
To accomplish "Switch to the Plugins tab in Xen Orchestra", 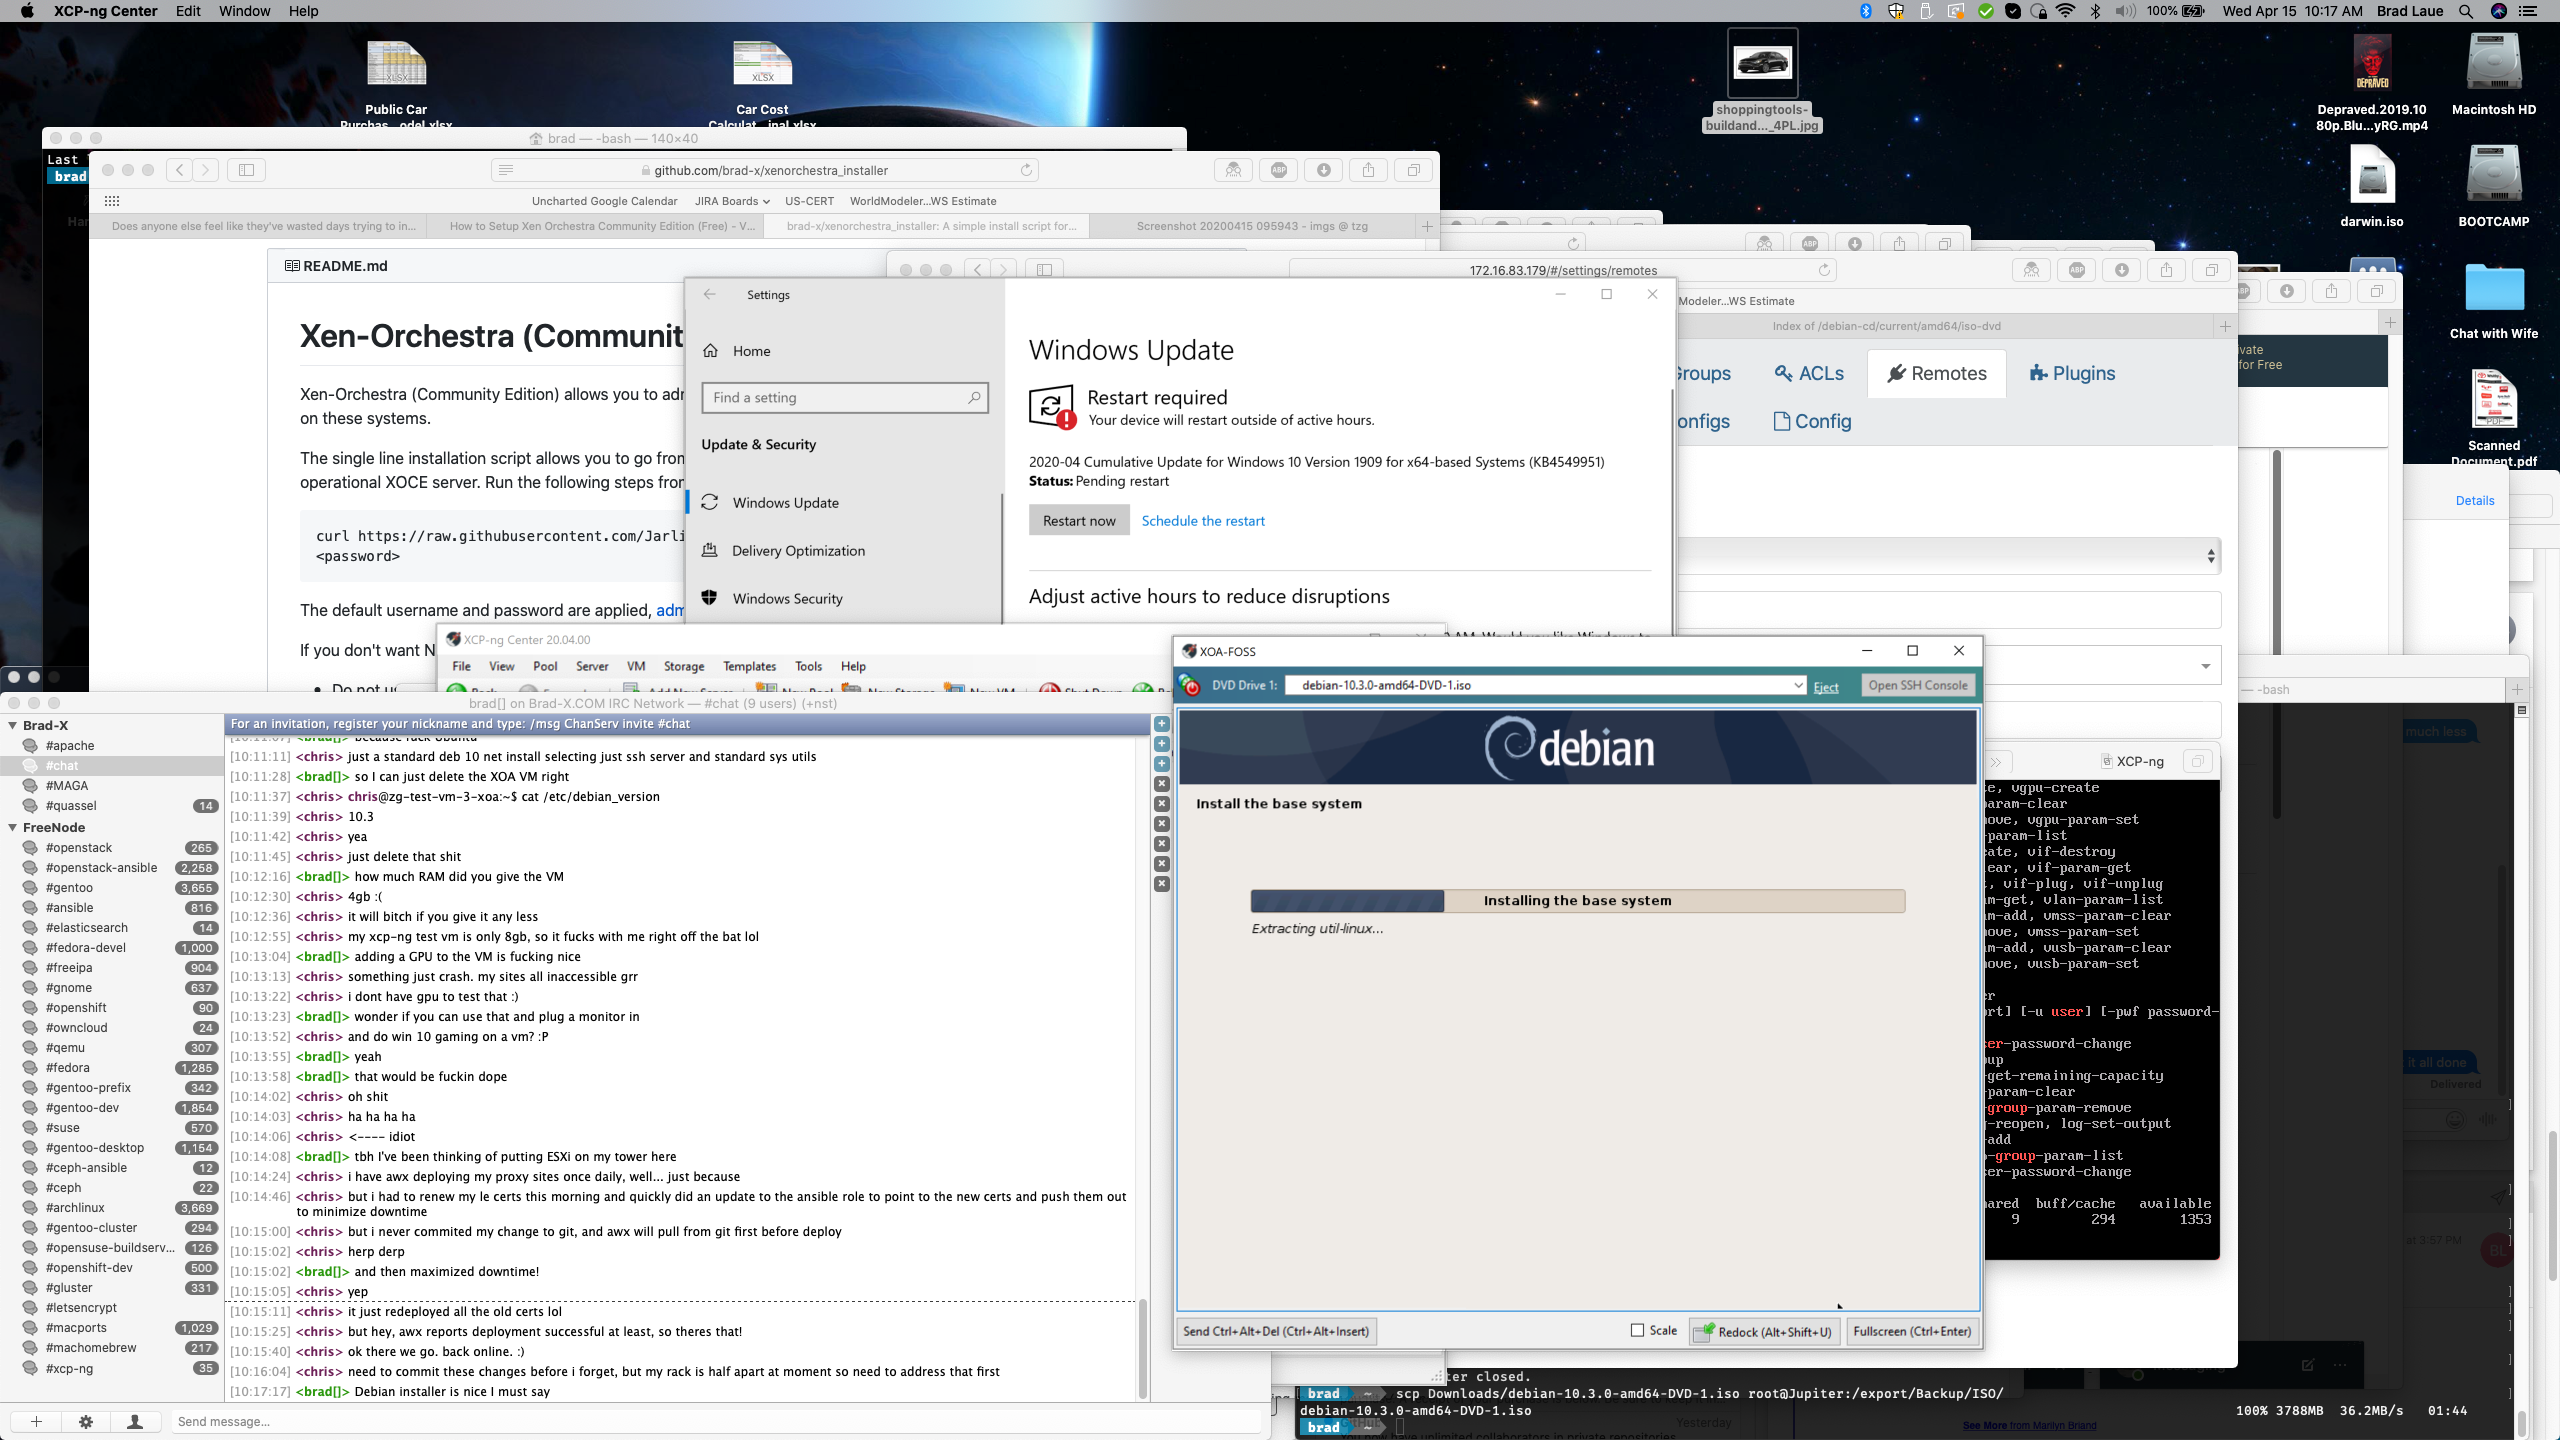I will (2072, 373).
